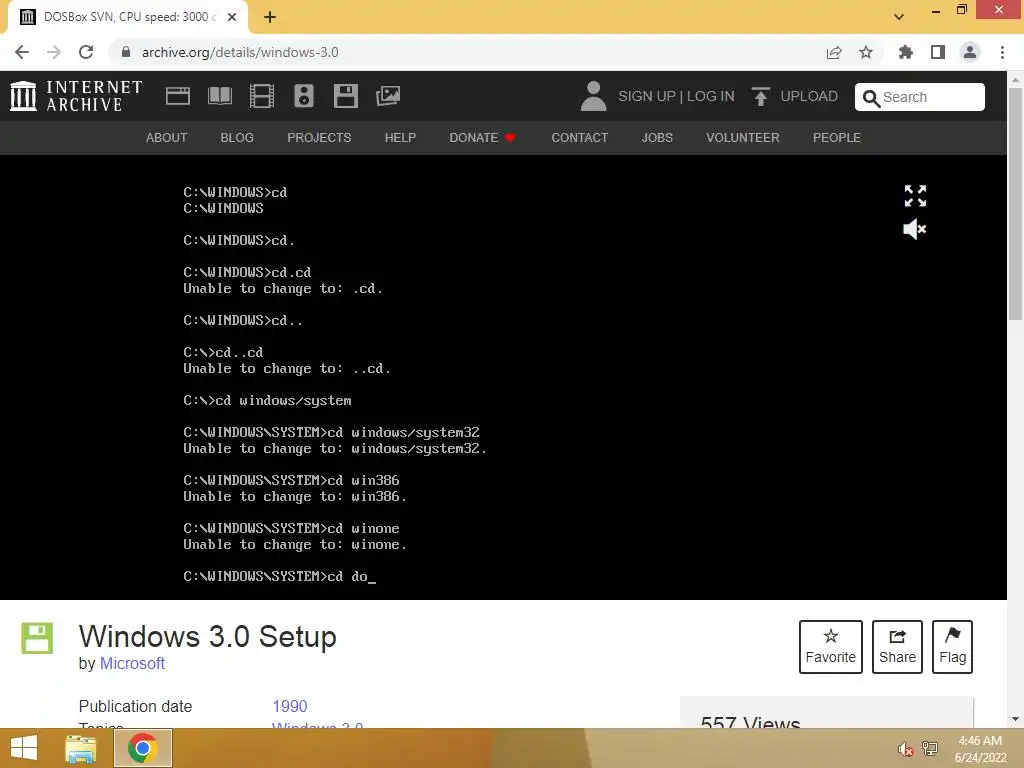Click the Flag button
Viewport: 1024px width, 768px height.
click(x=953, y=647)
